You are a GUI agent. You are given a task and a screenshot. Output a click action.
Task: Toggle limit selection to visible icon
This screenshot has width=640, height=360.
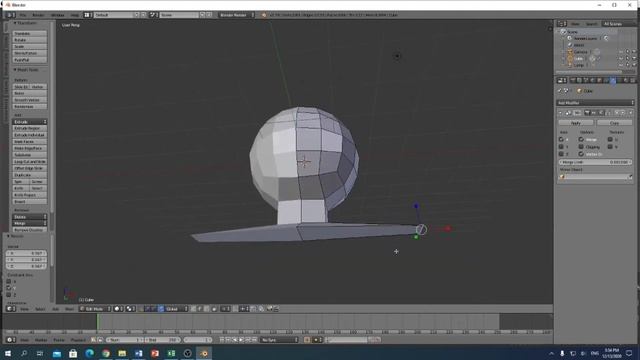pos(214,309)
